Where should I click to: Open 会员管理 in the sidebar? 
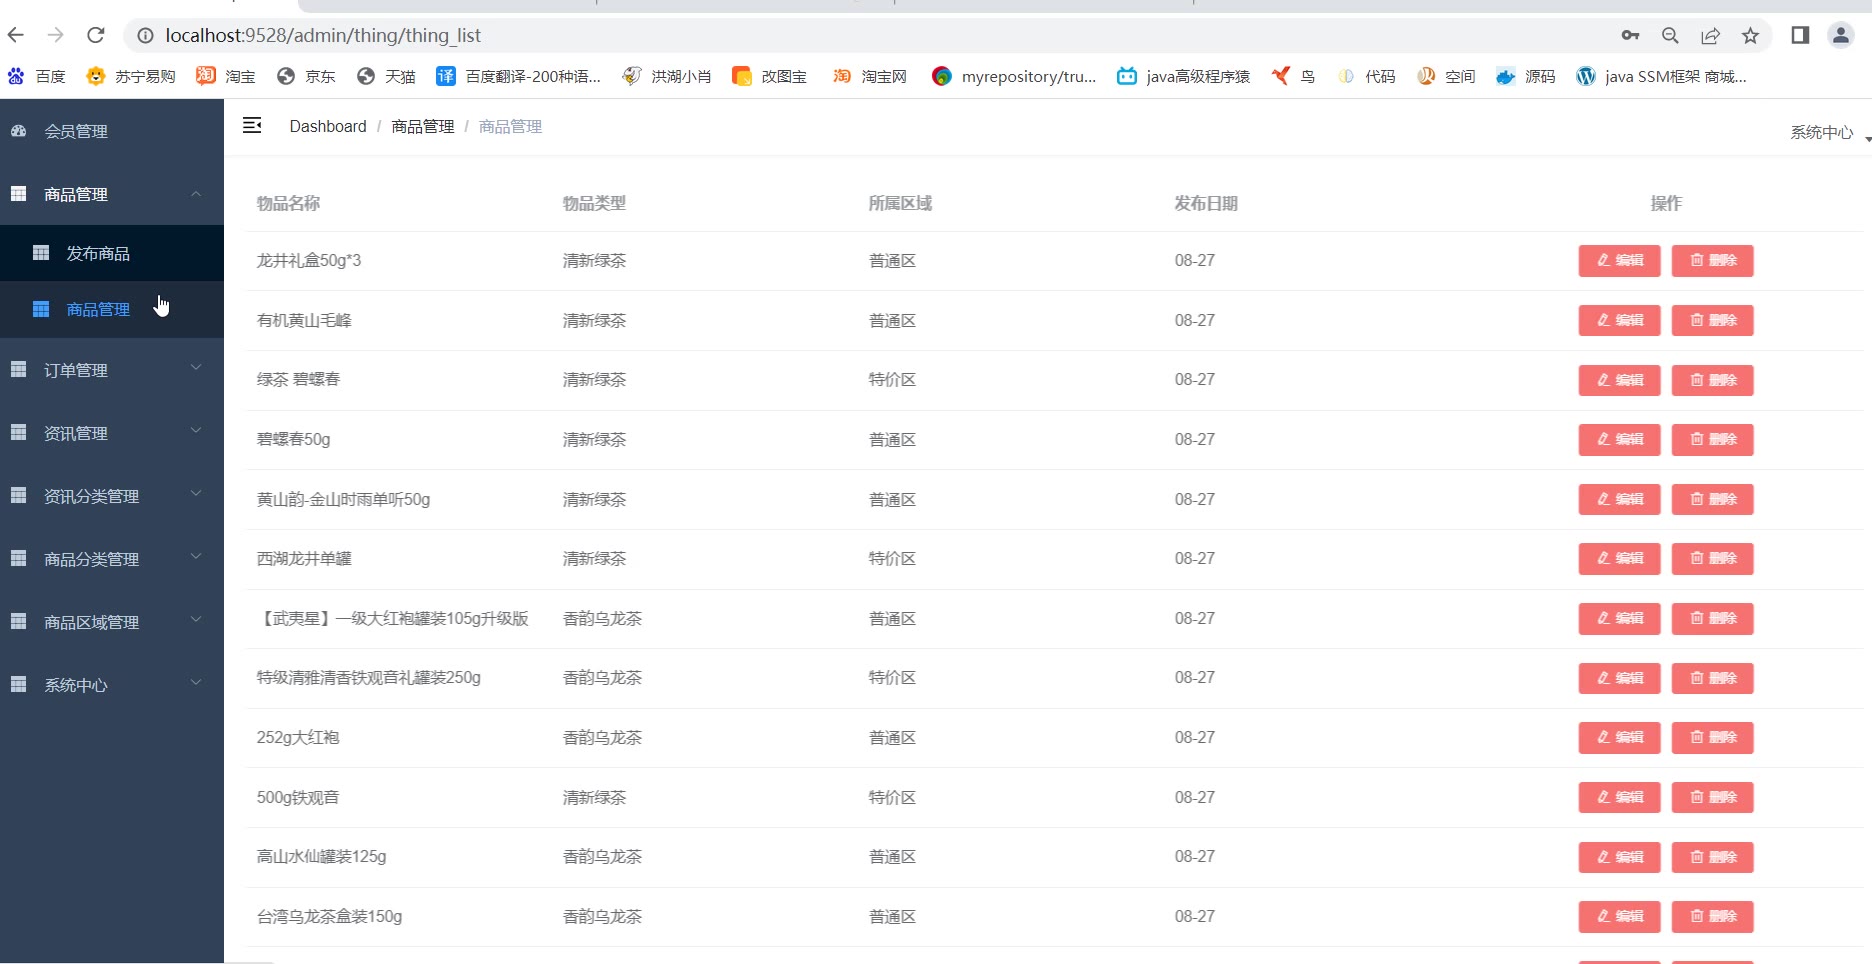(x=112, y=131)
